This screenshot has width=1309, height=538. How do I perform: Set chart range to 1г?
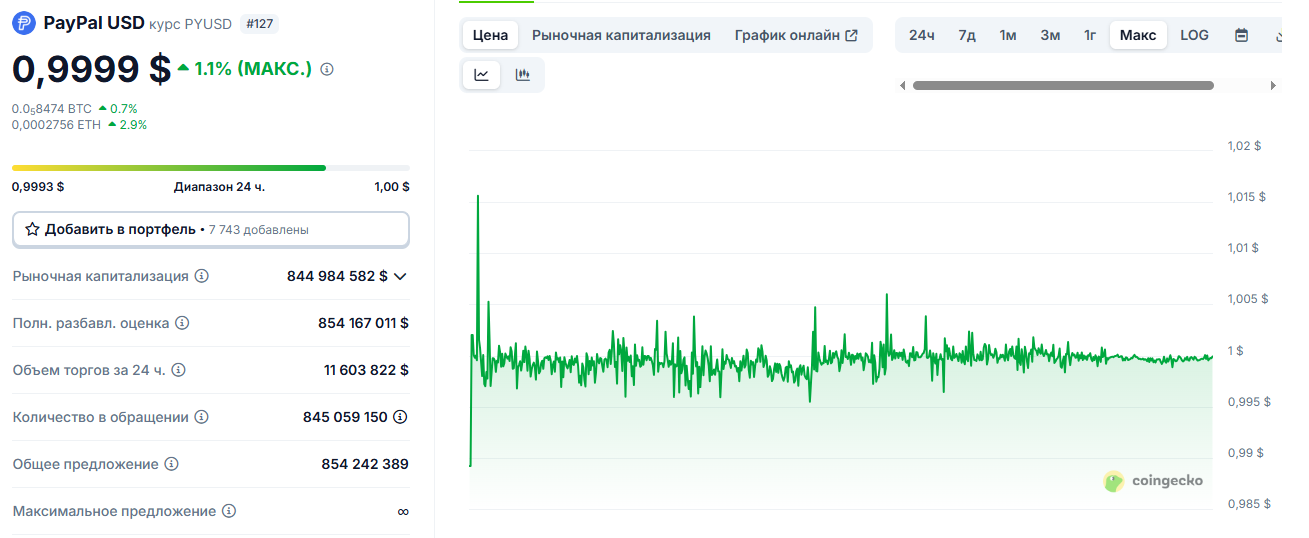(1090, 35)
